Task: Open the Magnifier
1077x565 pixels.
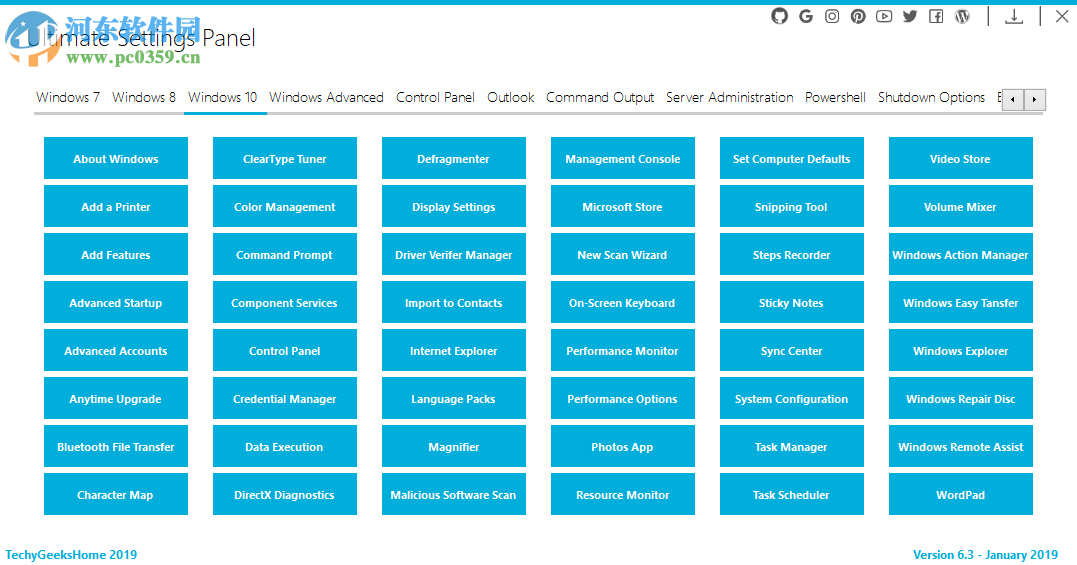Action: click(453, 446)
